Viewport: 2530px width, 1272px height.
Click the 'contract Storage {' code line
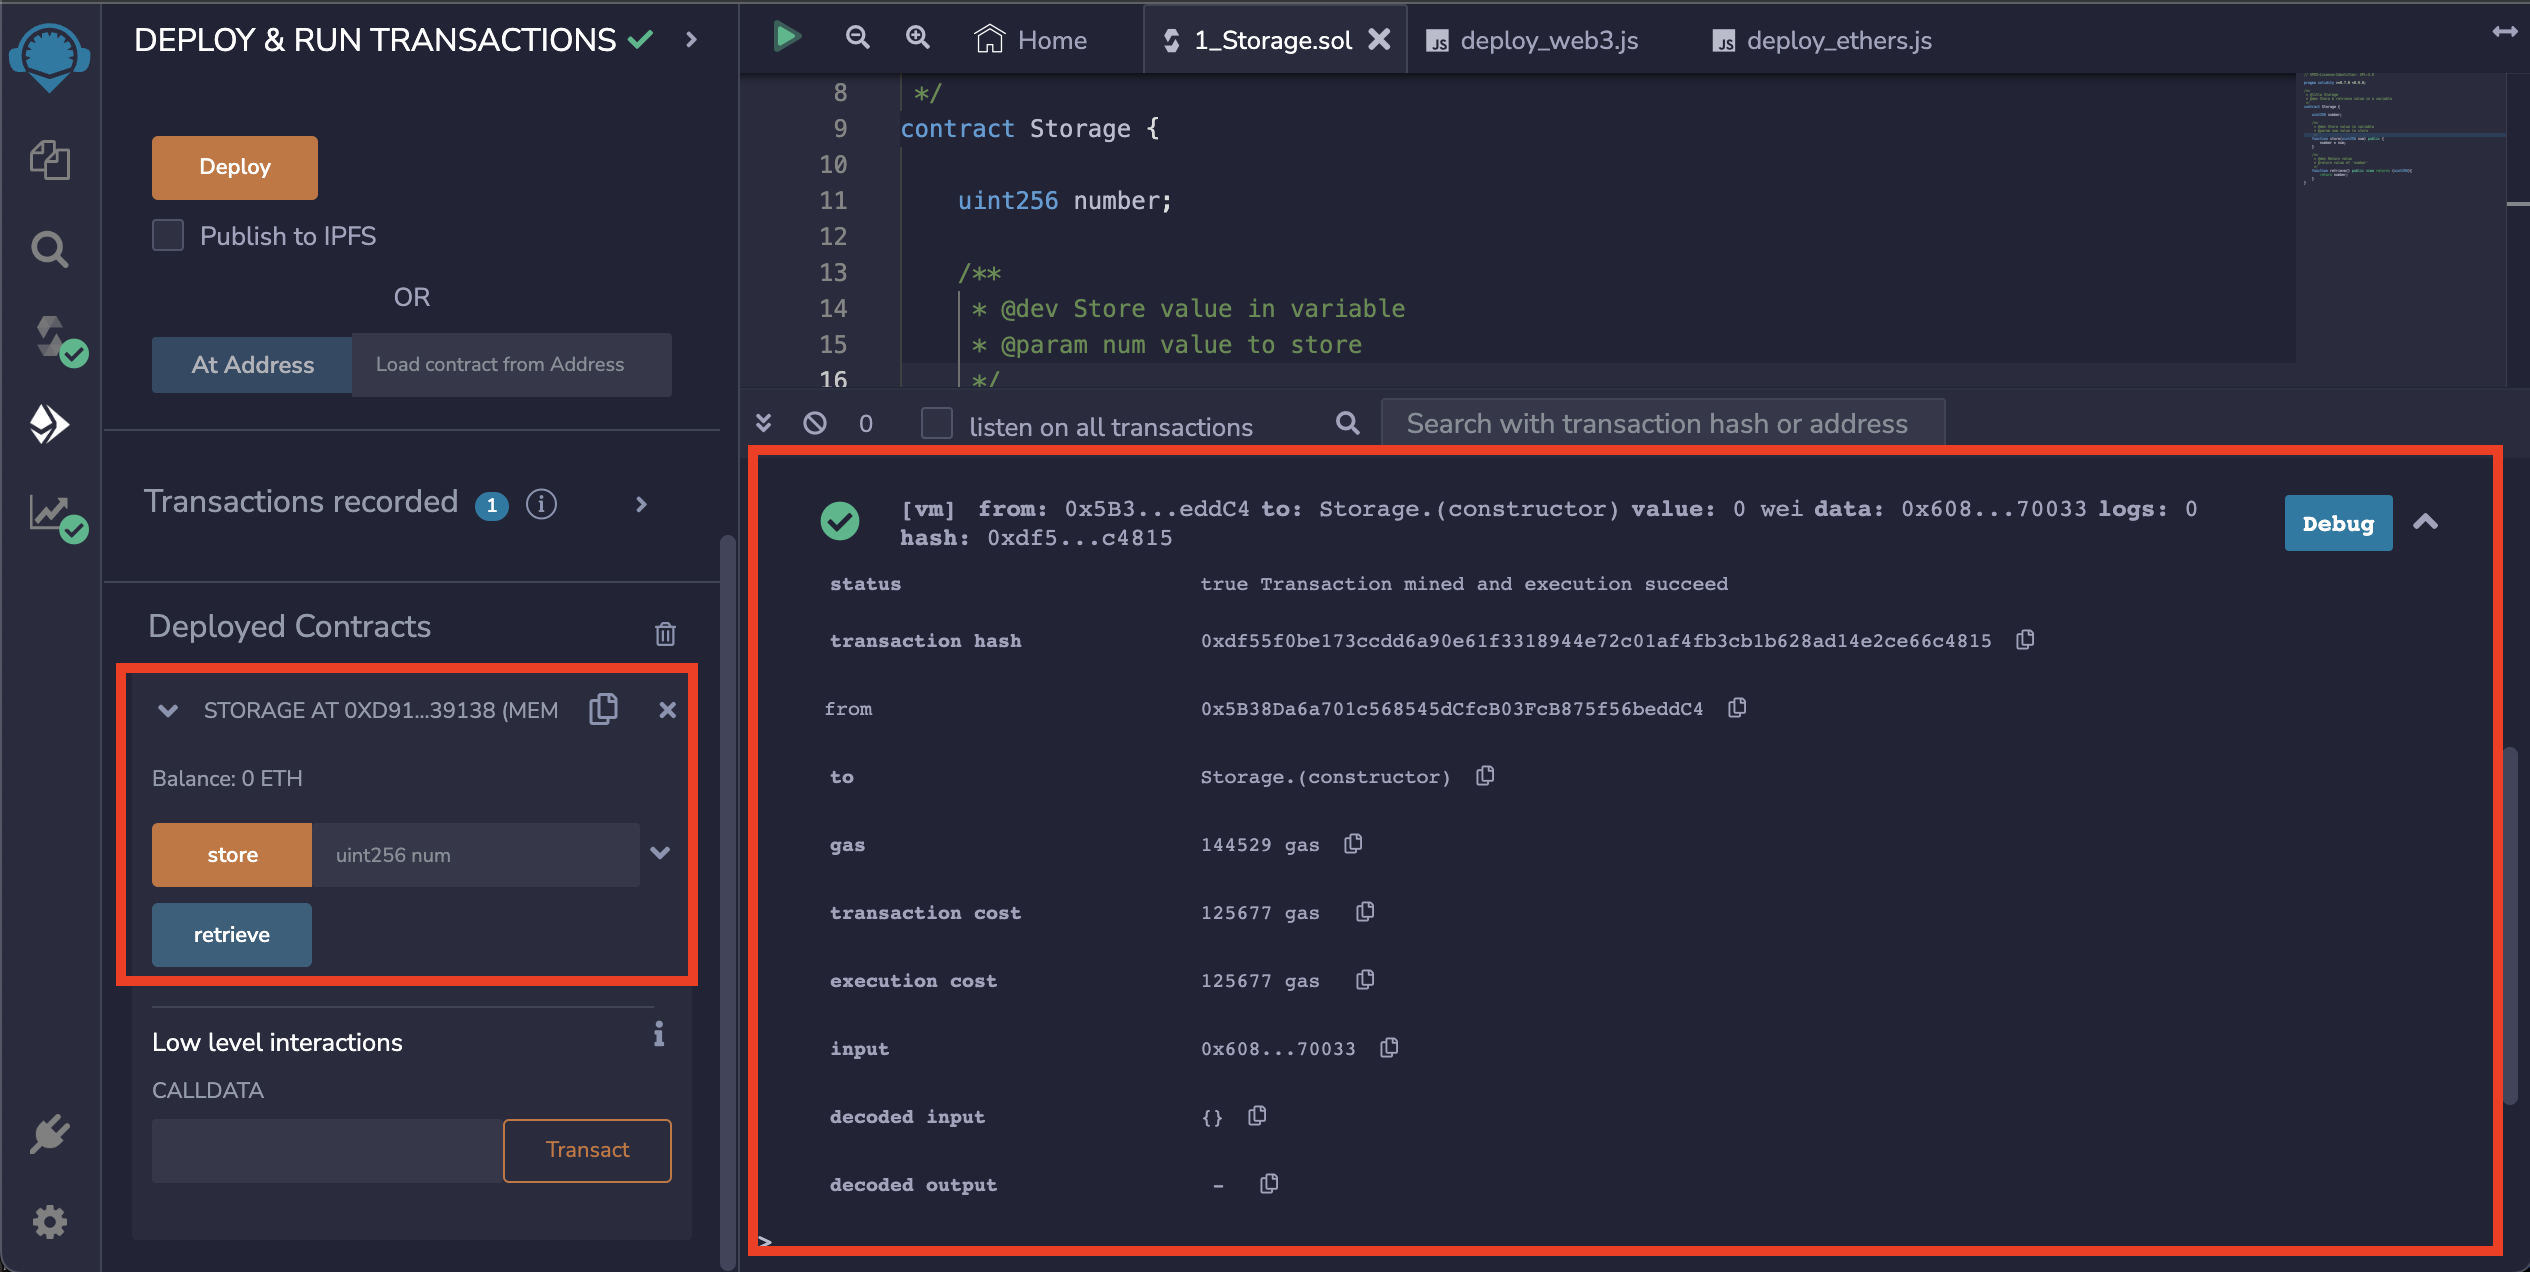pyautogui.click(x=1030, y=129)
